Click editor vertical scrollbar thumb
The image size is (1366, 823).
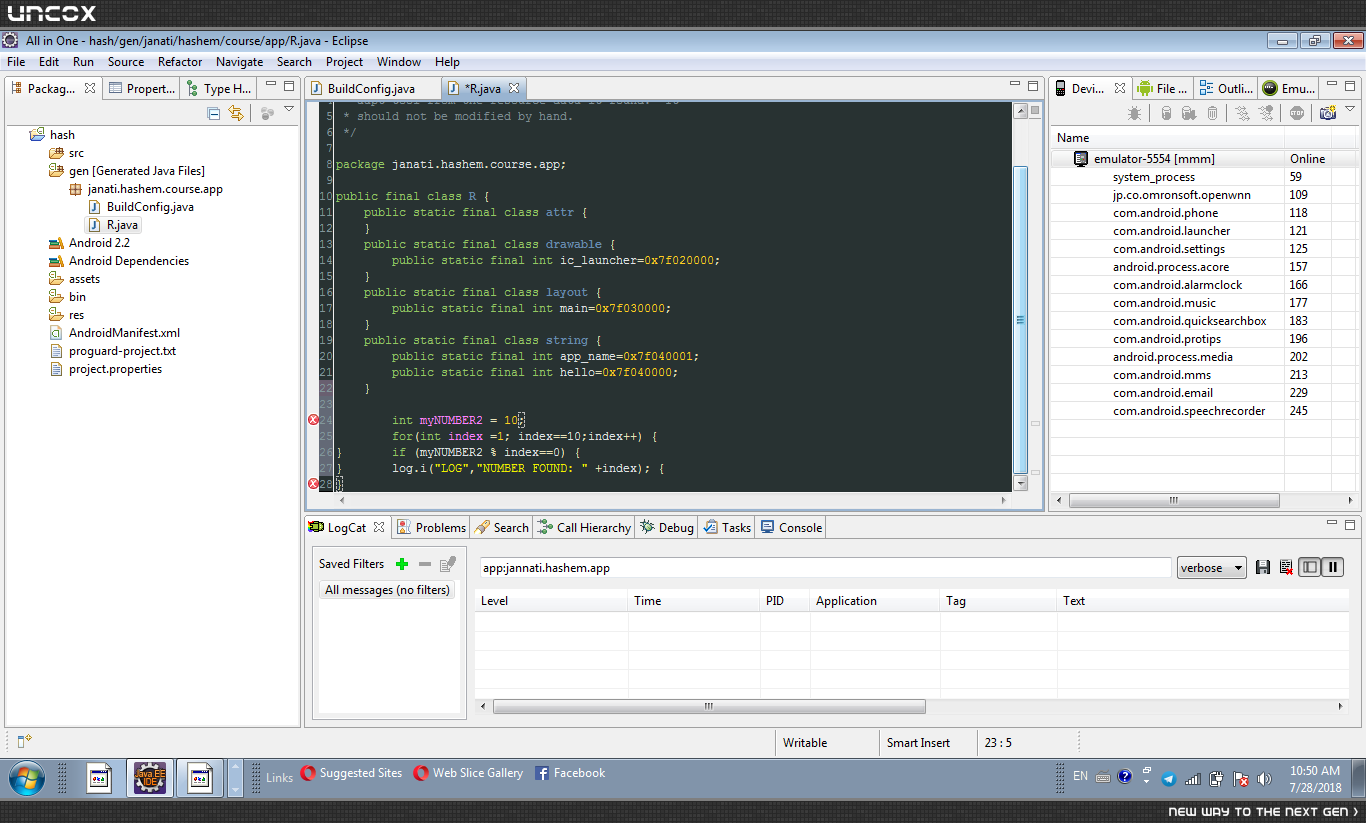click(x=1021, y=319)
